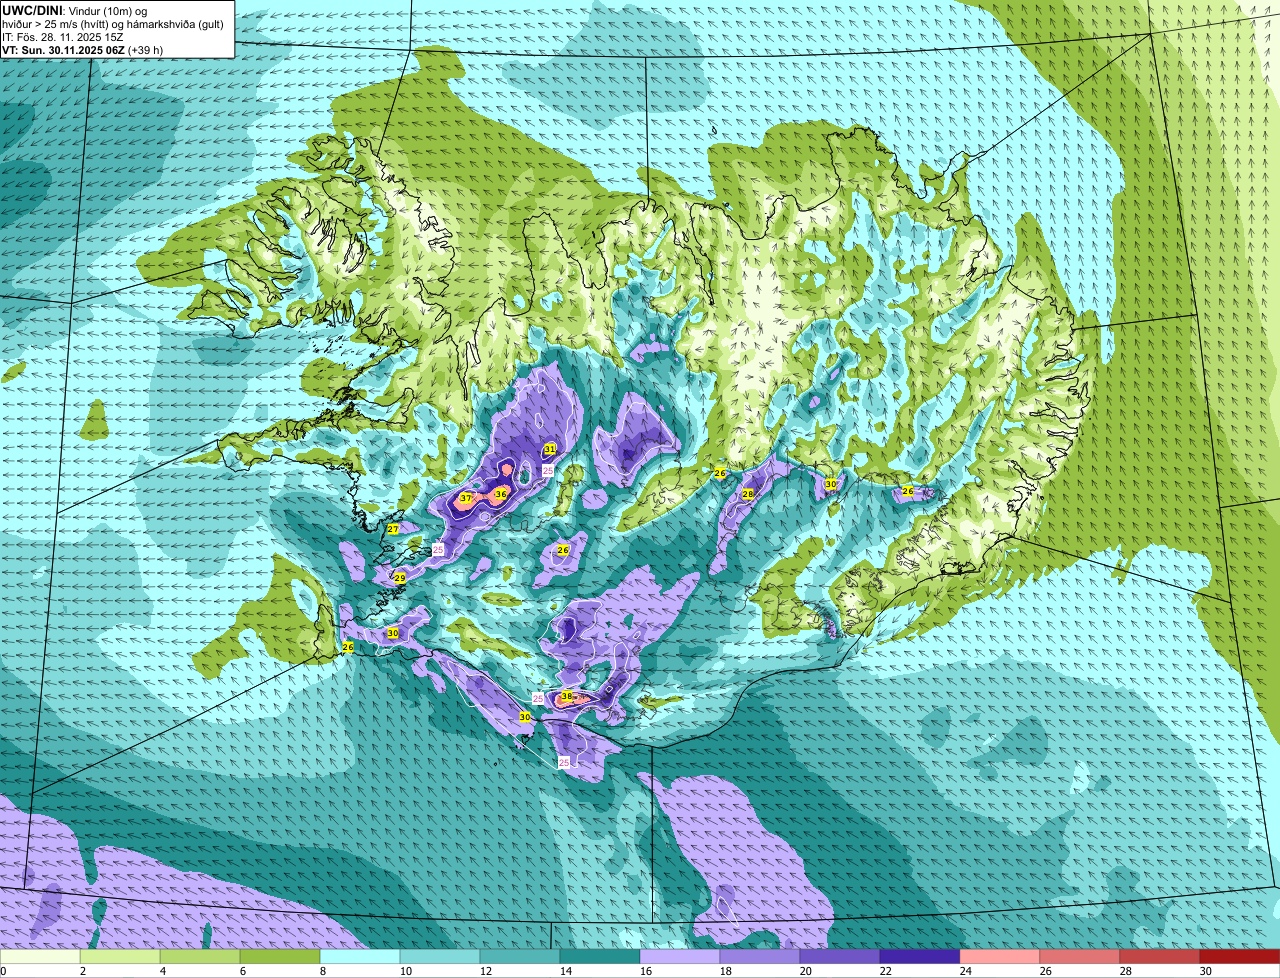Click the legend scale number 12
The width and height of the screenshot is (1280, 978).
click(x=486, y=971)
